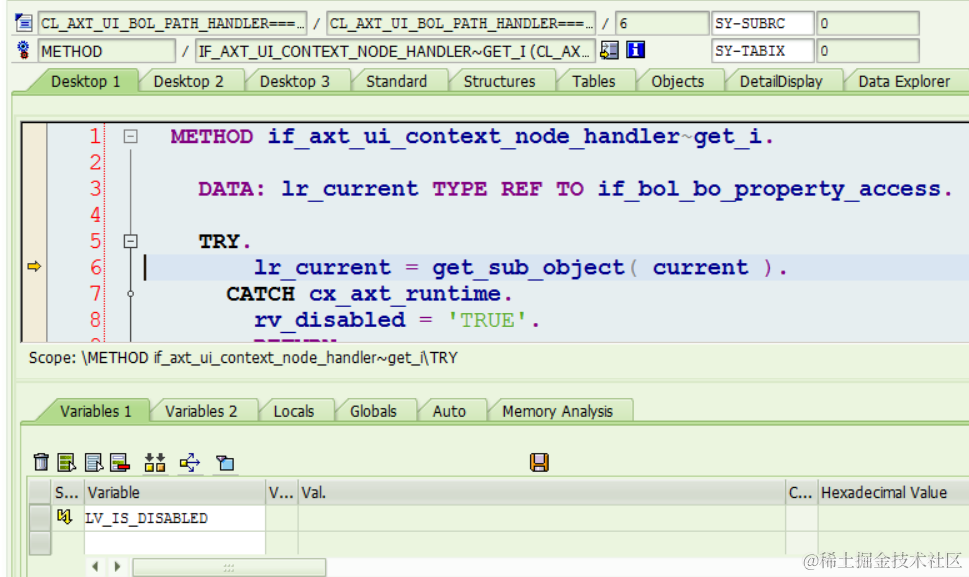
Task: Select the Variables 2 tab
Action: tap(201, 411)
